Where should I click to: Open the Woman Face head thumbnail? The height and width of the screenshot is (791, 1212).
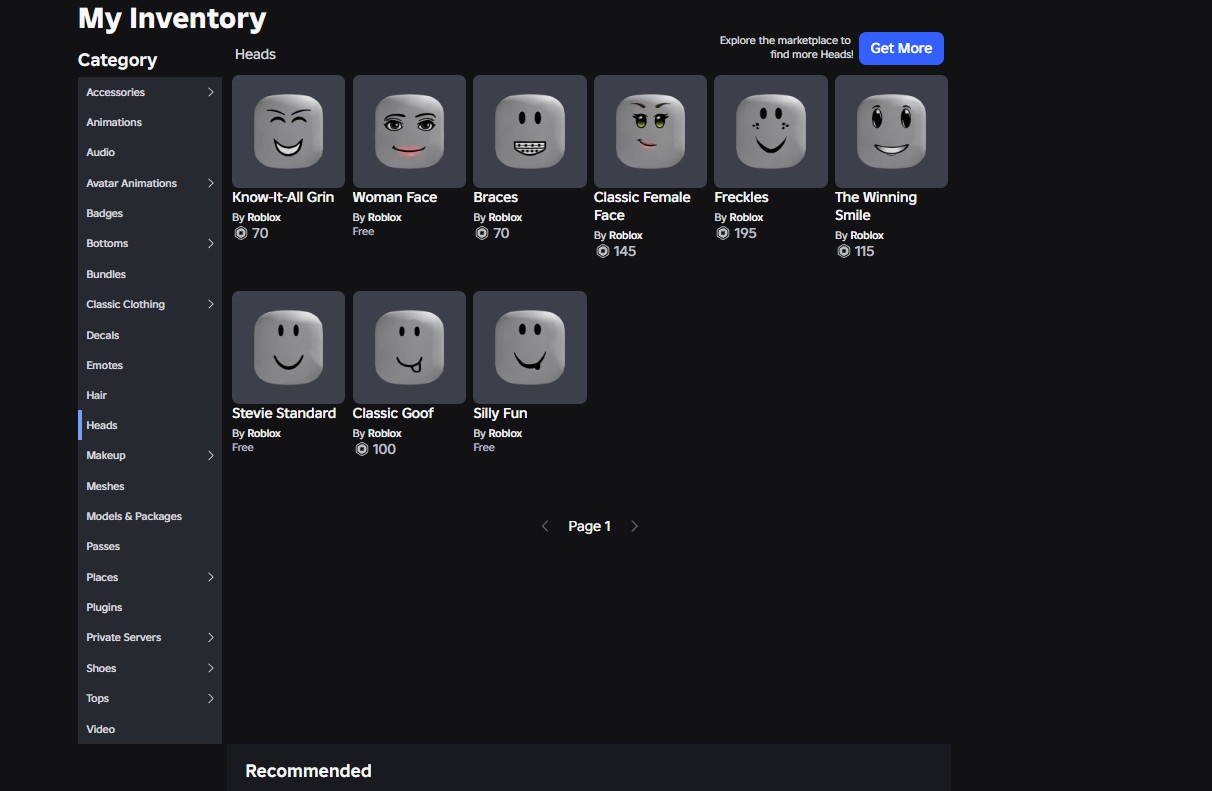(409, 131)
